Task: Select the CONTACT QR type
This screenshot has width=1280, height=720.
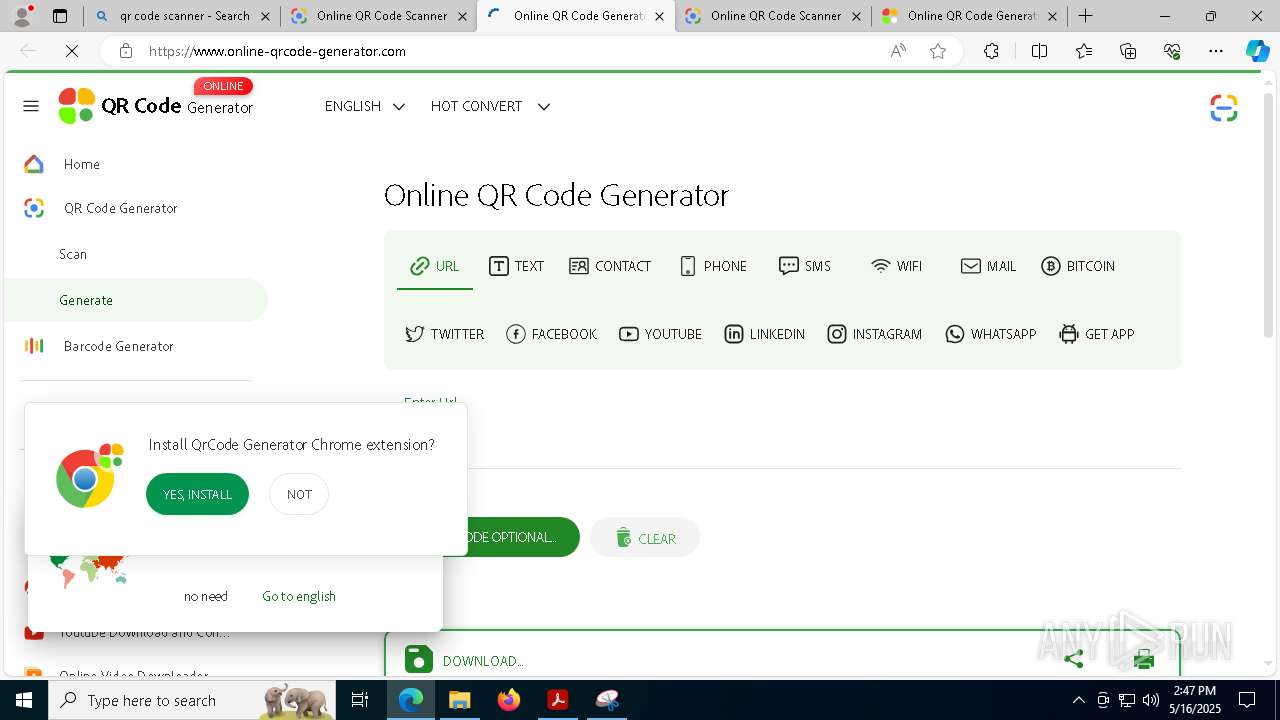Action: coord(610,266)
